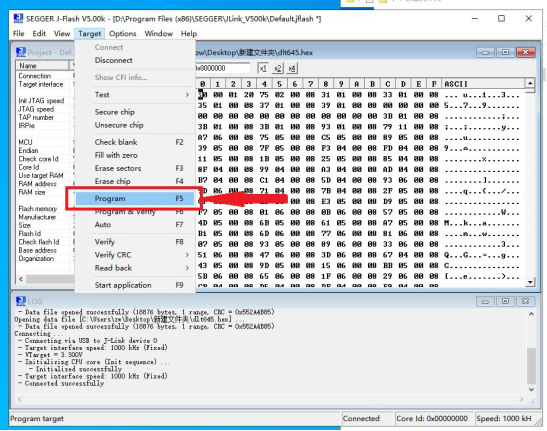Maximize the LOG window
This screenshot has width=547, height=431.
505,301
